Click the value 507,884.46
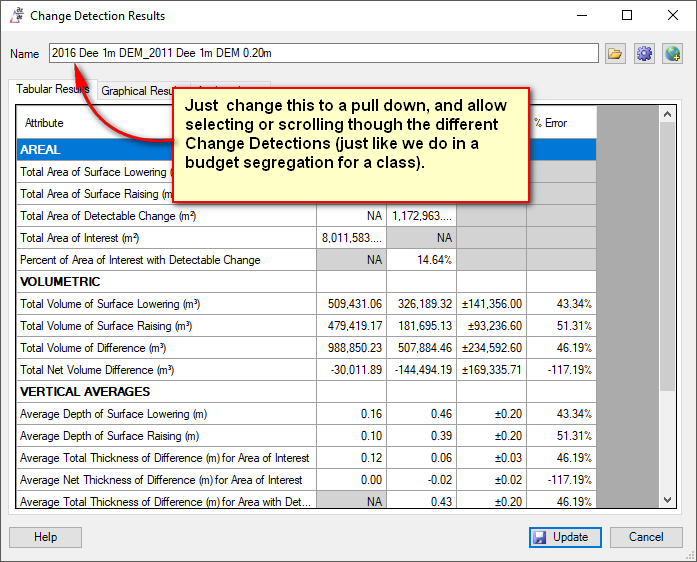 (x=421, y=348)
